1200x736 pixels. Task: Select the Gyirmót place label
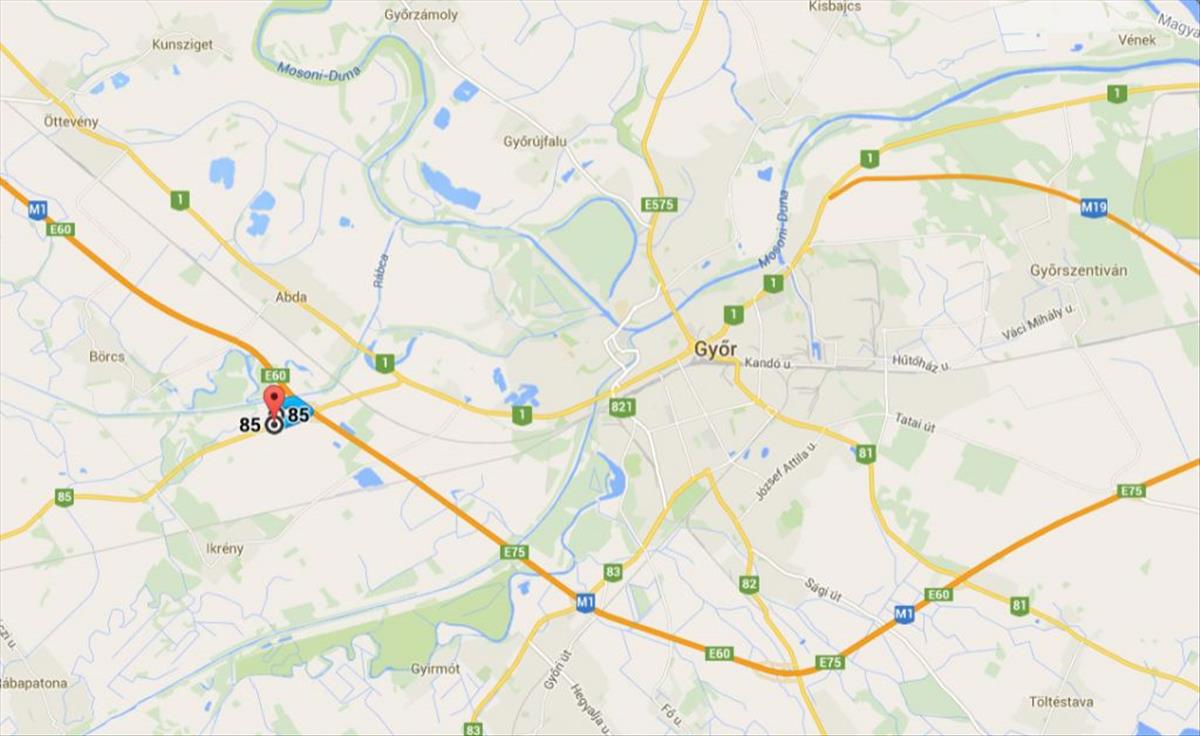[x=435, y=669]
